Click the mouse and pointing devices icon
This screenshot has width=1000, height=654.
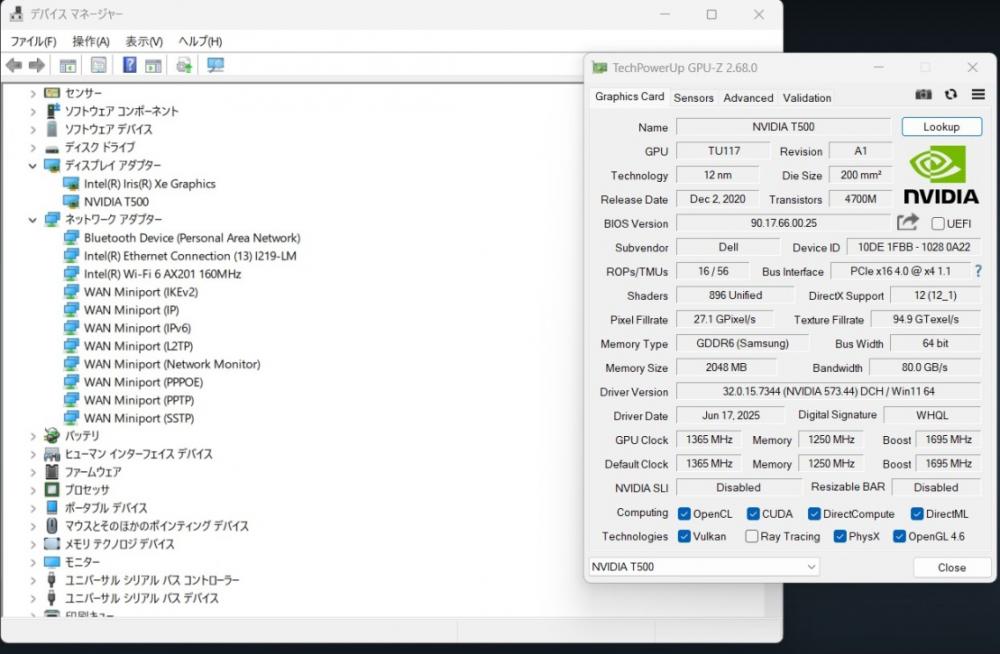52,526
